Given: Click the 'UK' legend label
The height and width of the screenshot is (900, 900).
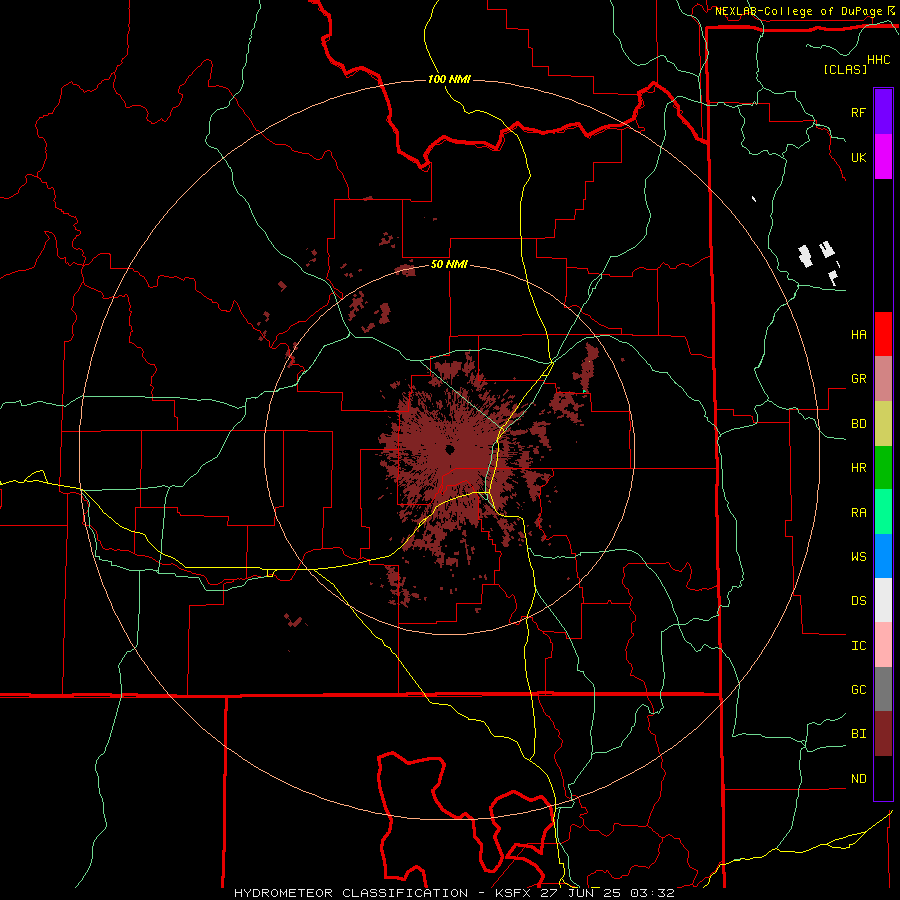Looking at the screenshot, I should [858, 157].
